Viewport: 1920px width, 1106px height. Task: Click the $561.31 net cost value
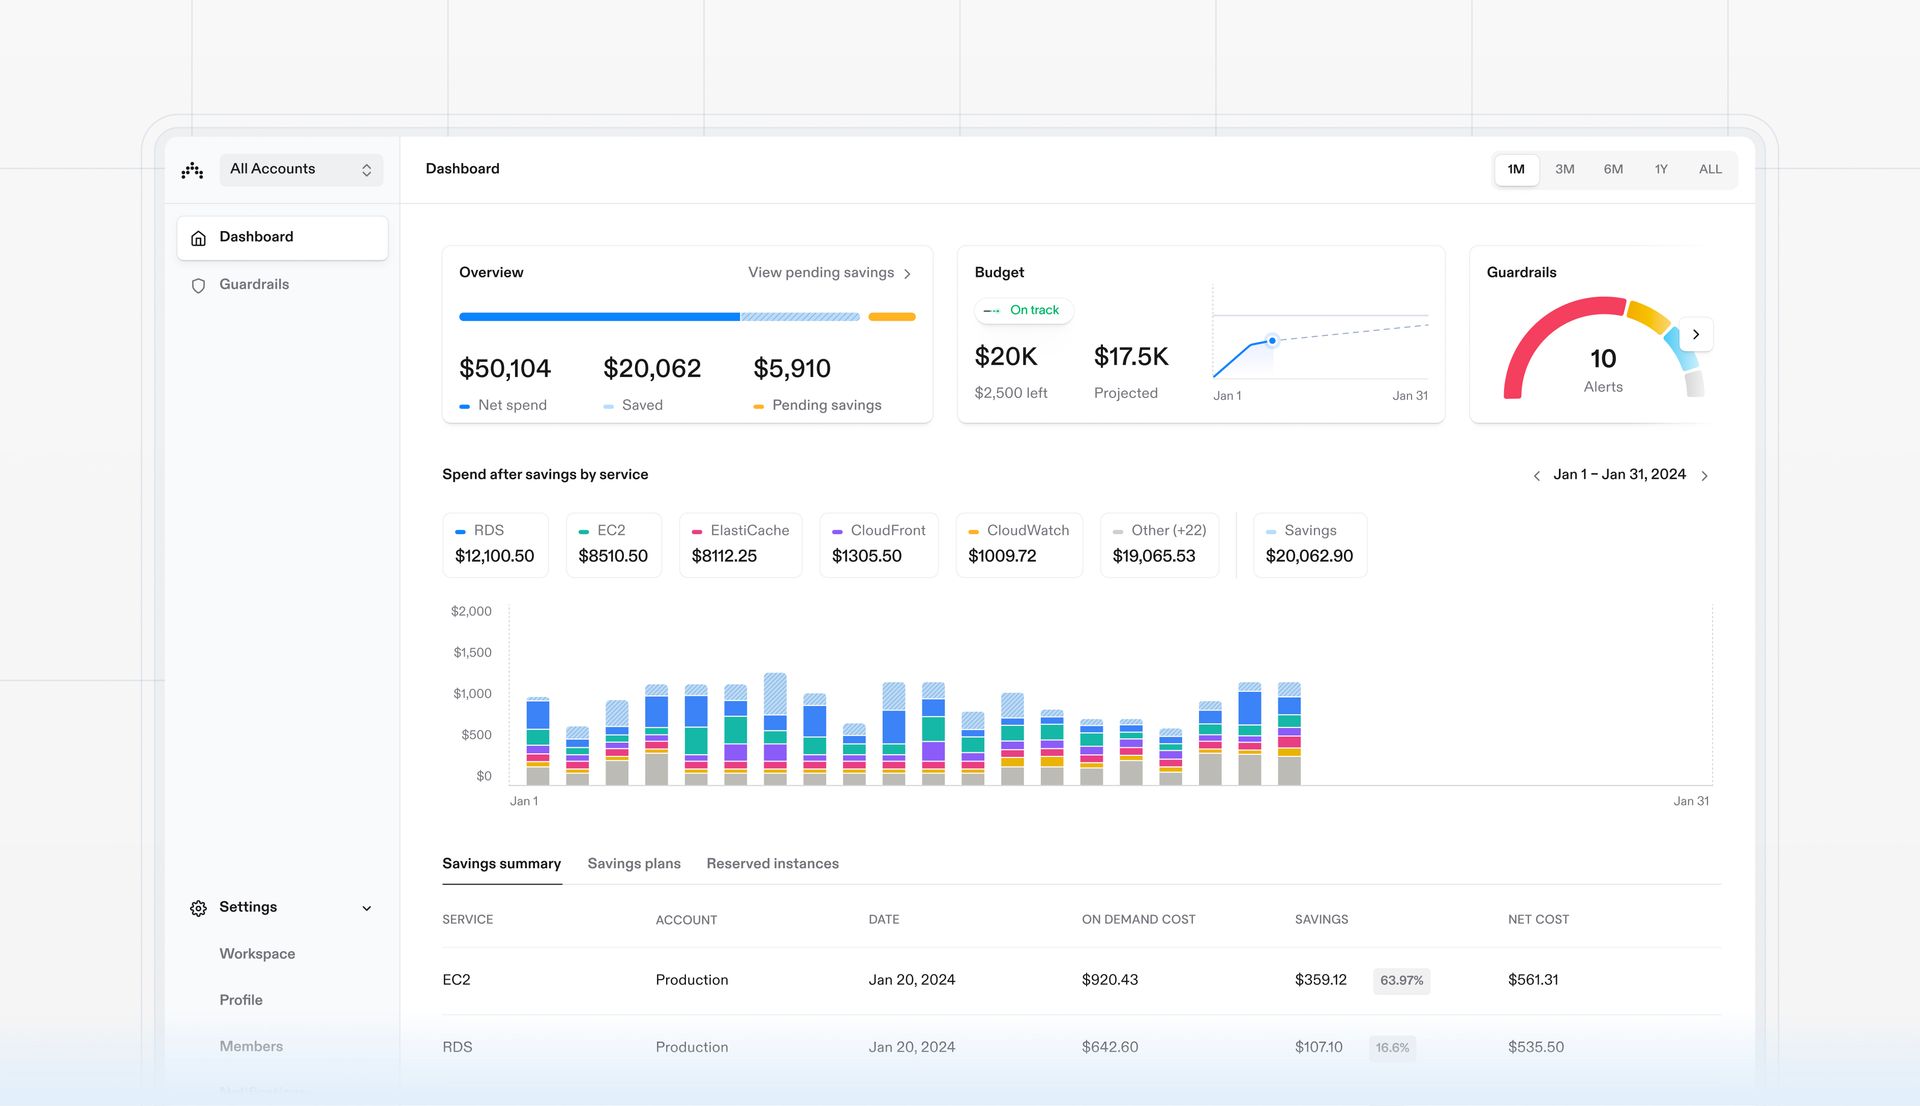coord(1533,980)
